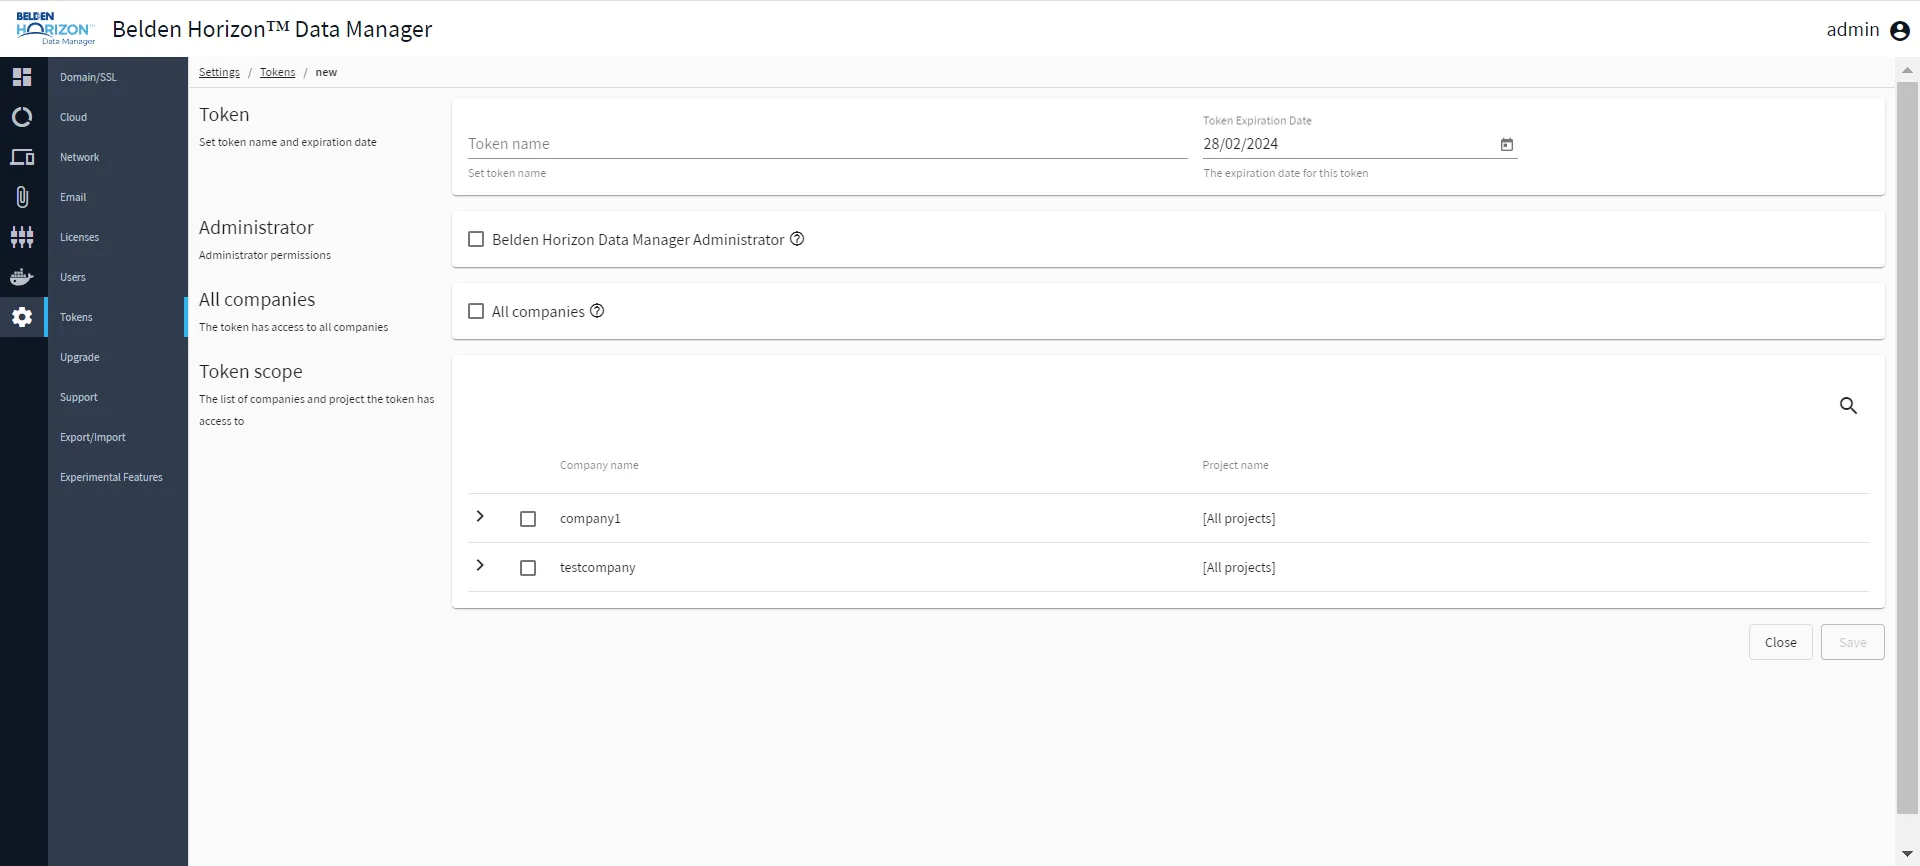
Task: Open the network switch ports icon
Action: pos(22,237)
